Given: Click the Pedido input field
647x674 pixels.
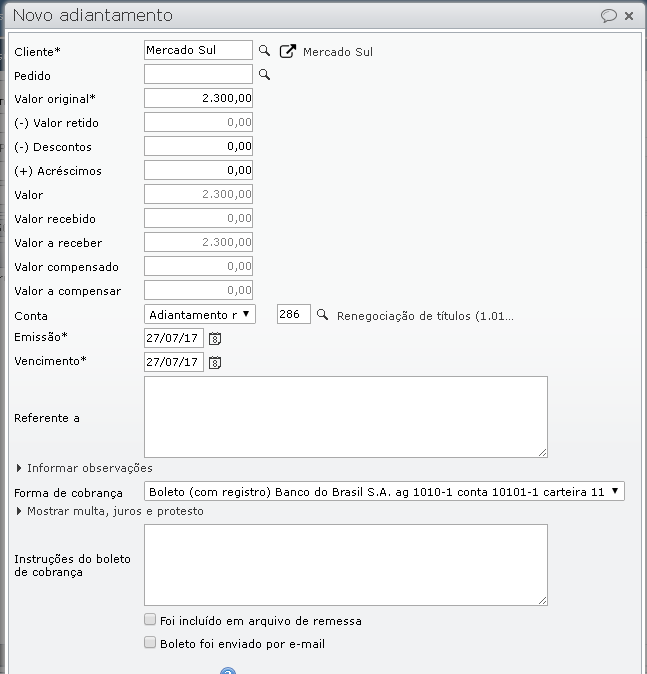Looking at the screenshot, I should pos(198,74).
